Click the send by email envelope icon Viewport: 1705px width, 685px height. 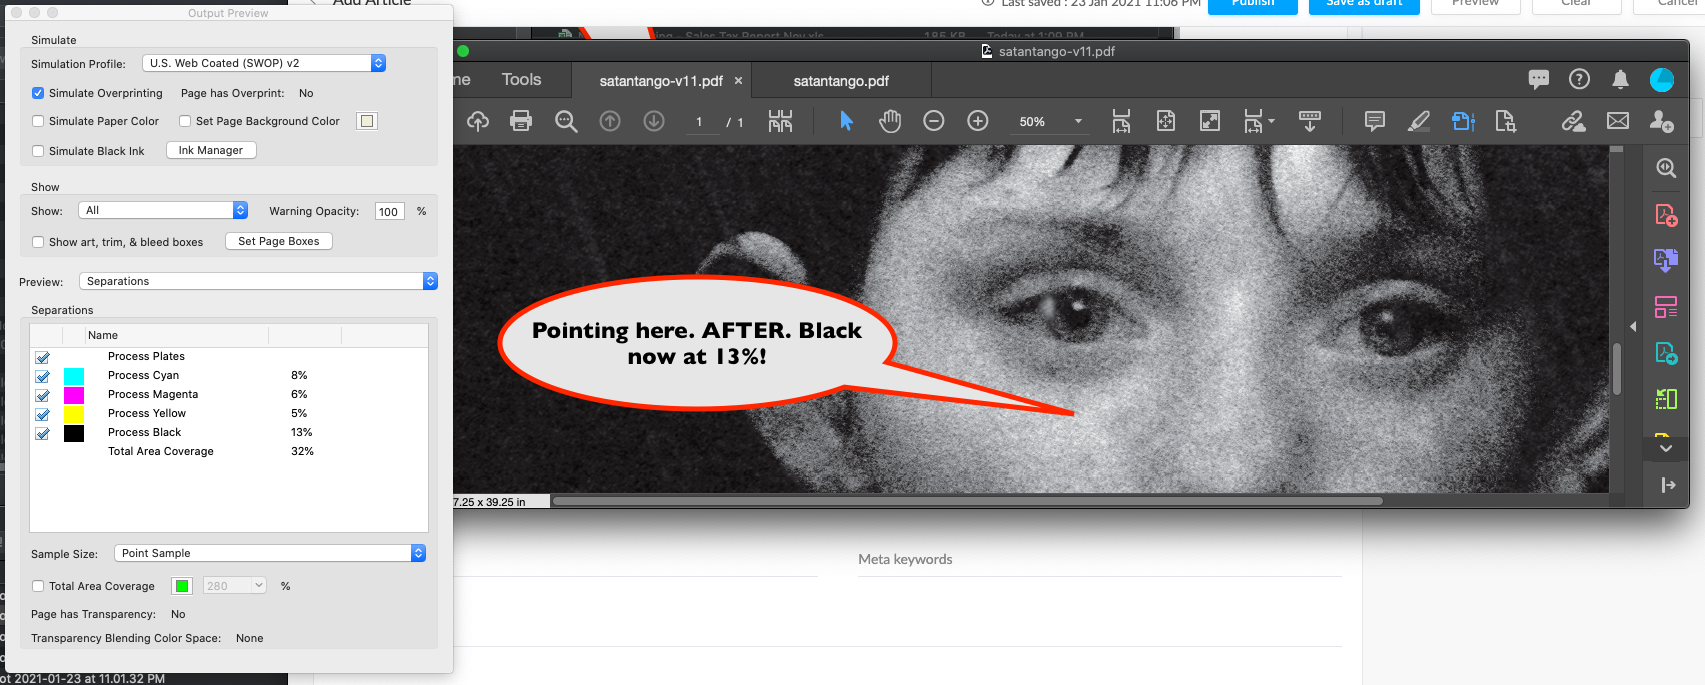[x=1618, y=121]
